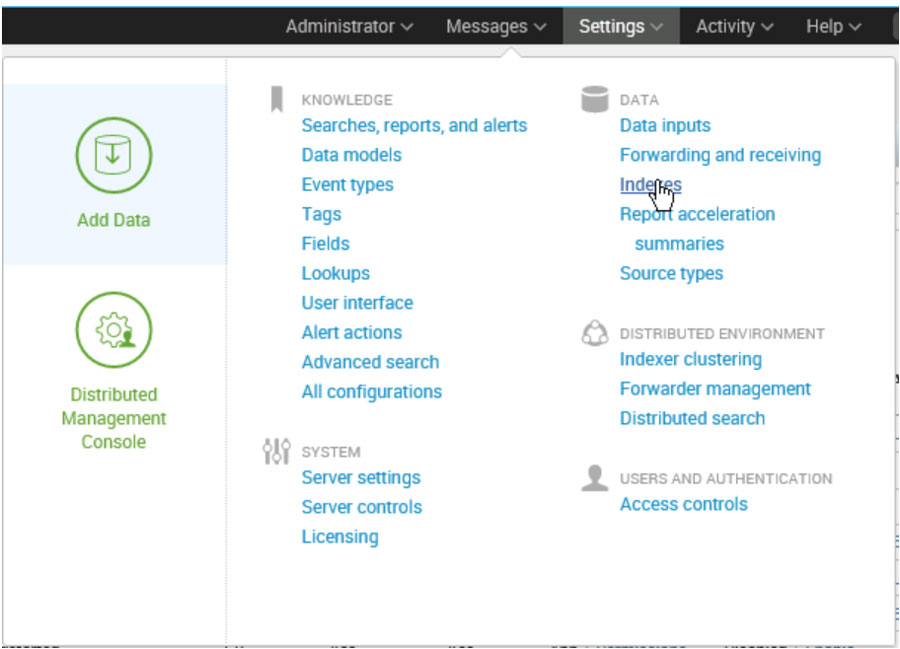Image resolution: width=900 pixels, height=649 pixels.
Task: Open the Distributed Management Console gear icon
Action: click(113, 330)
